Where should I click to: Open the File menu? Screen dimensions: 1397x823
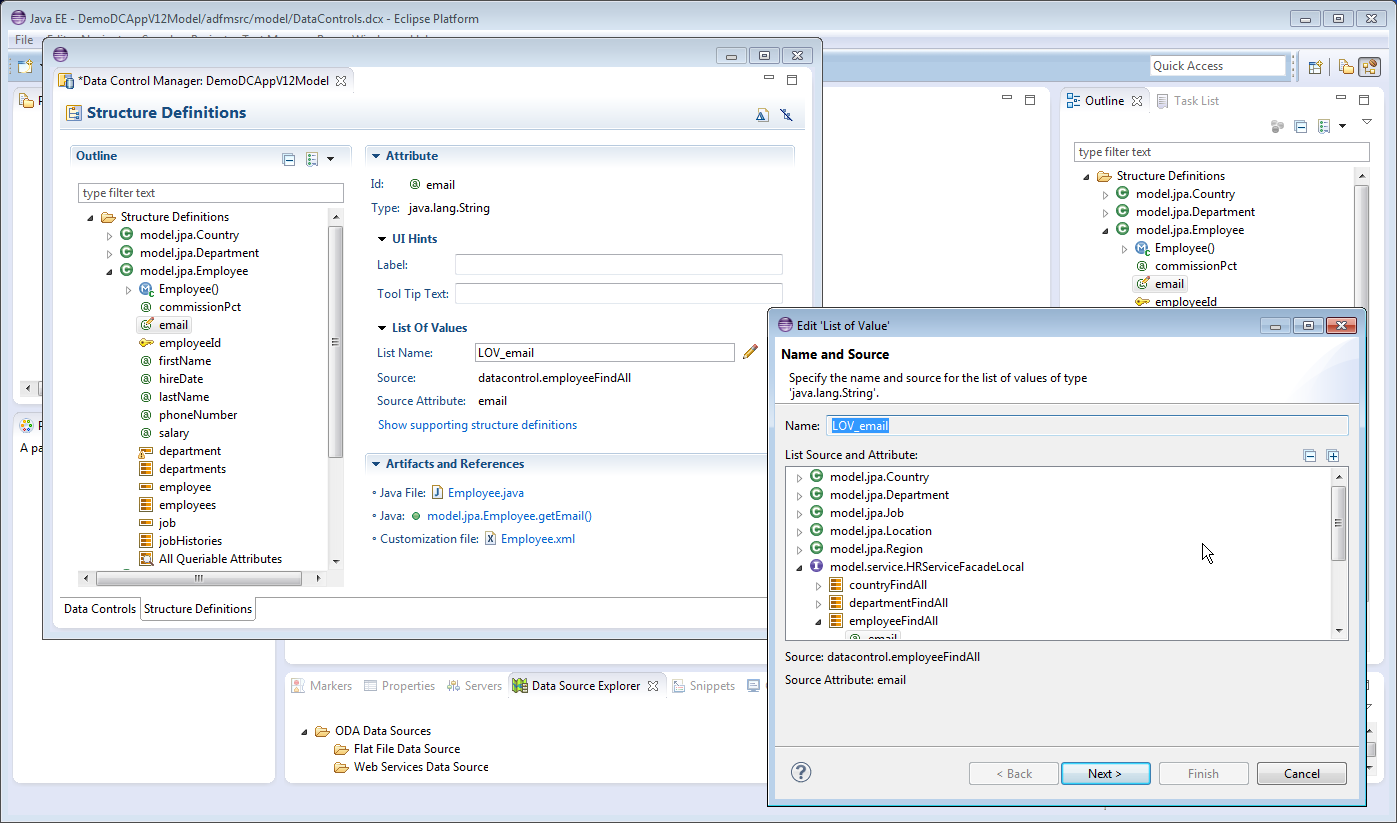[x=24, y=39]
